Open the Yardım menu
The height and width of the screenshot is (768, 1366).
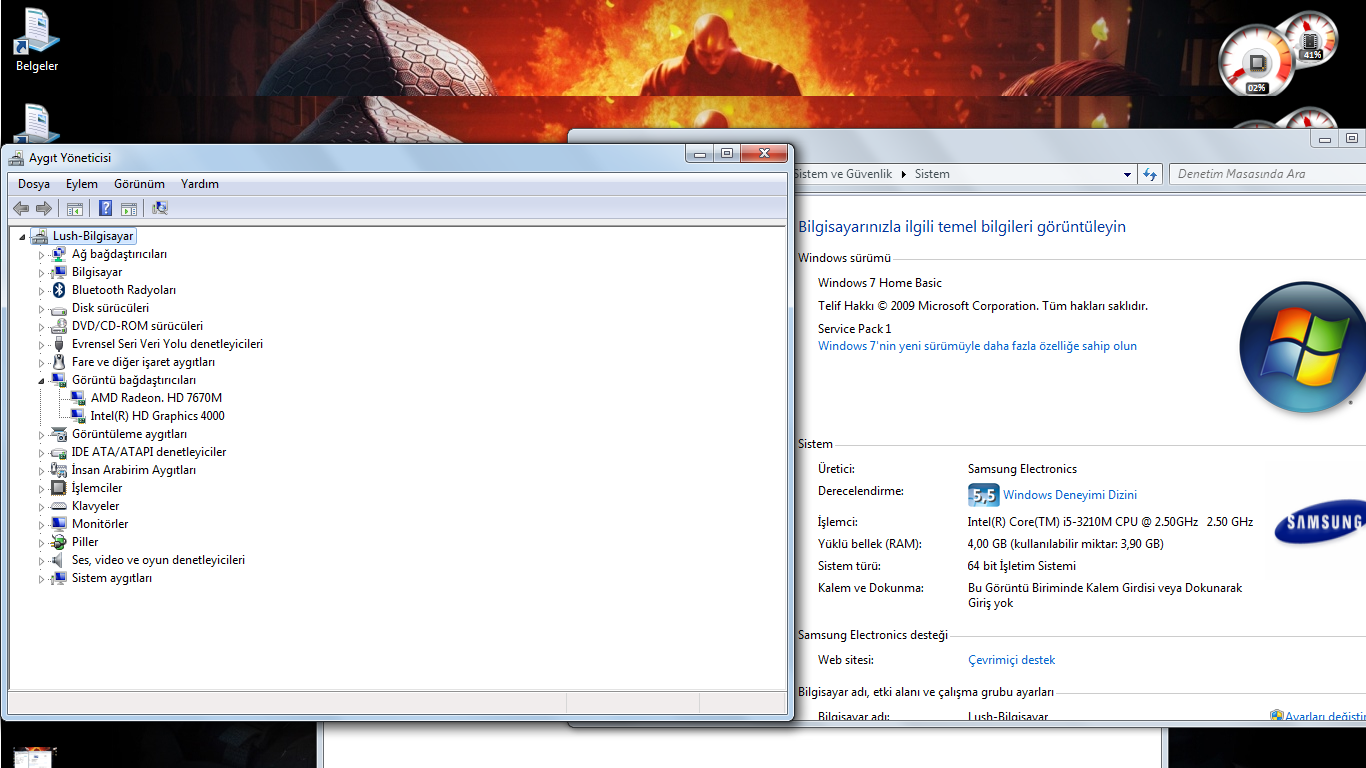click(x=200, y=184)
